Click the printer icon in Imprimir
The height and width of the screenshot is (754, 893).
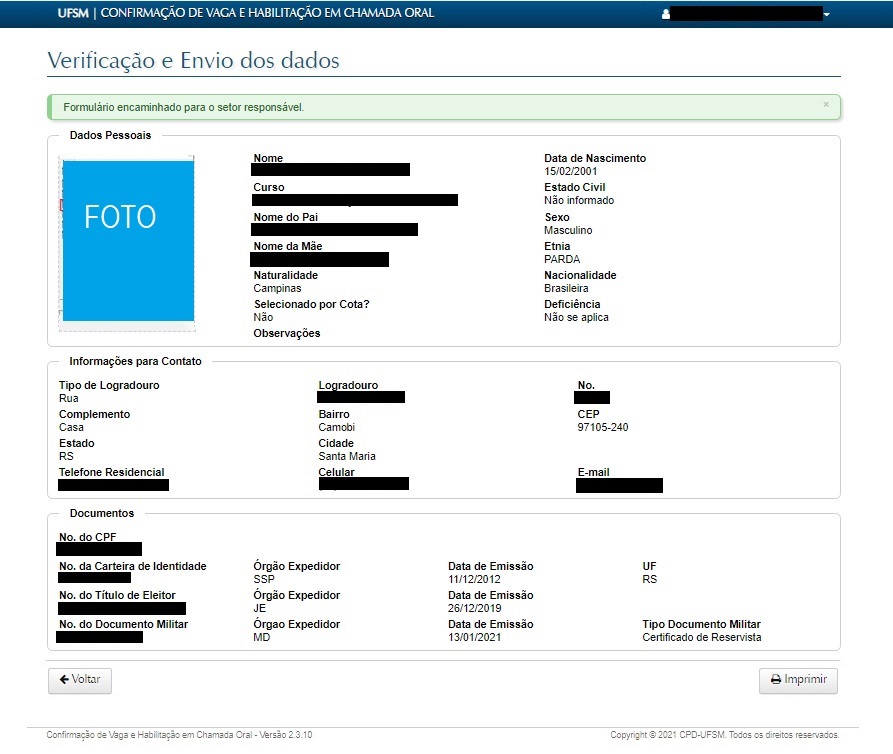775,680
